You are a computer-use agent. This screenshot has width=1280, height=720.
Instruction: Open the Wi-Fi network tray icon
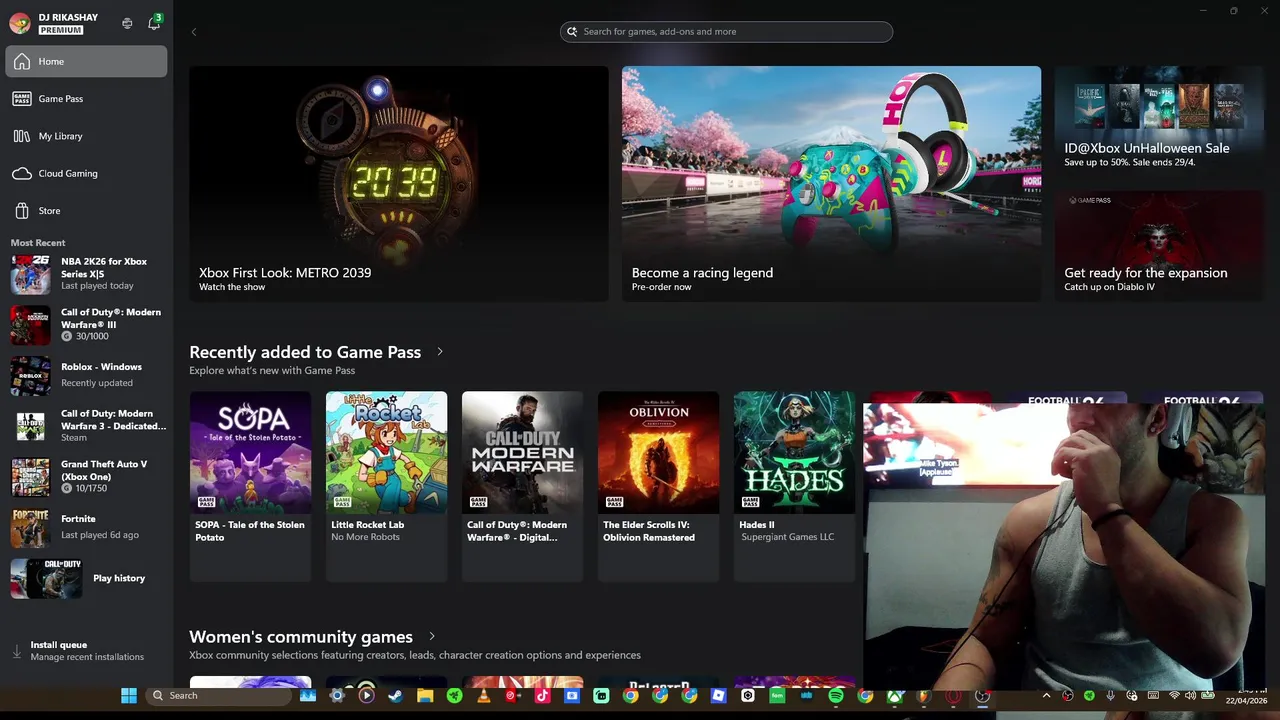[1174, 695]
